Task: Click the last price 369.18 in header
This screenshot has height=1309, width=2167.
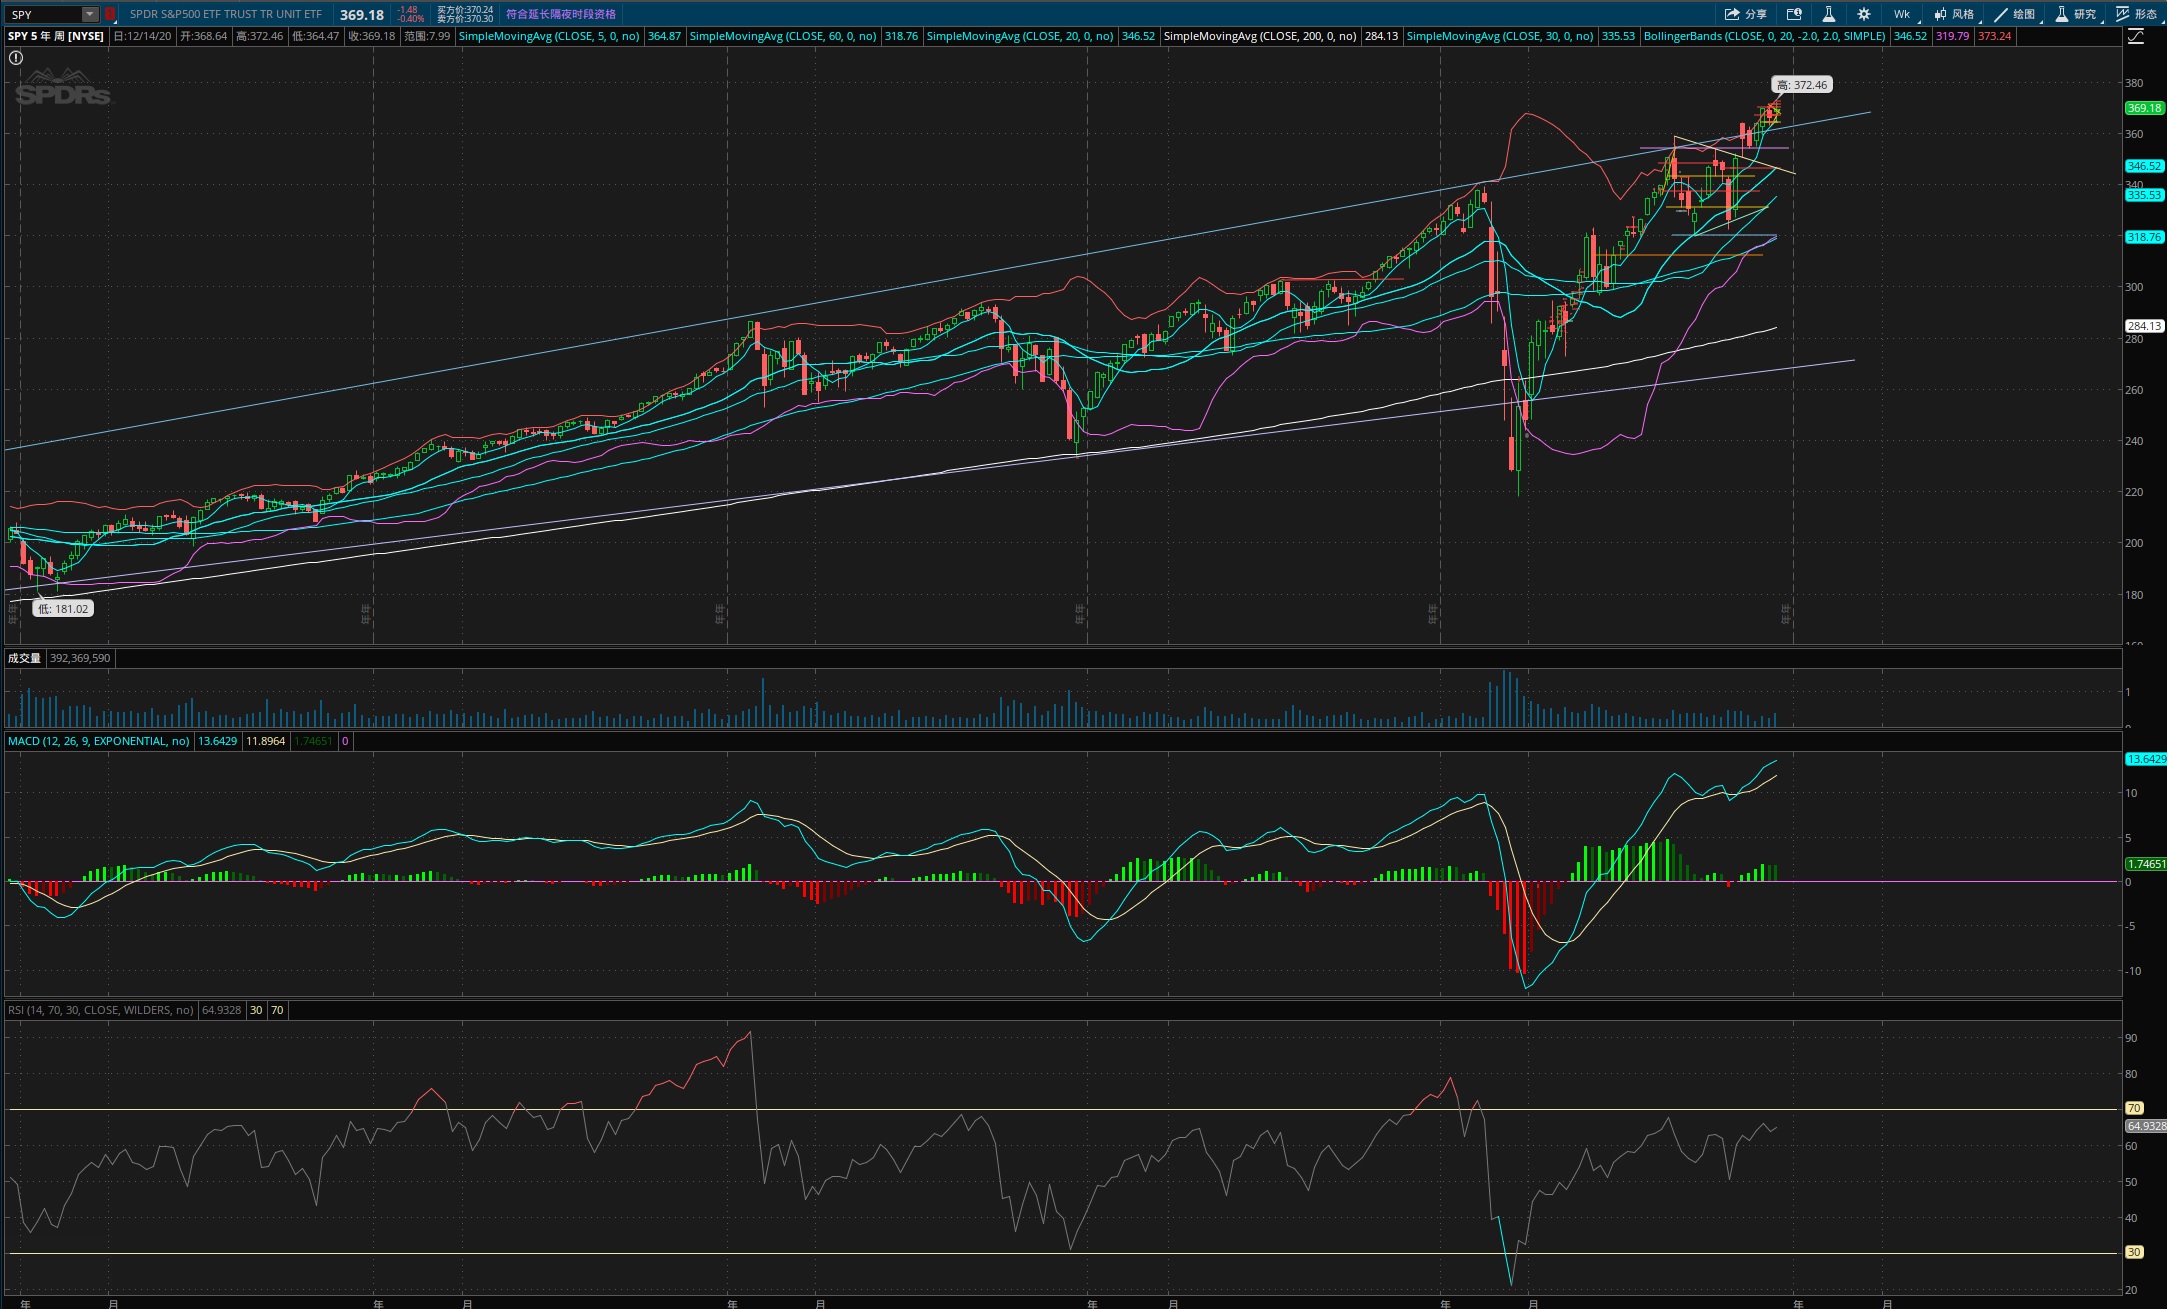Action: click(362, 15)
